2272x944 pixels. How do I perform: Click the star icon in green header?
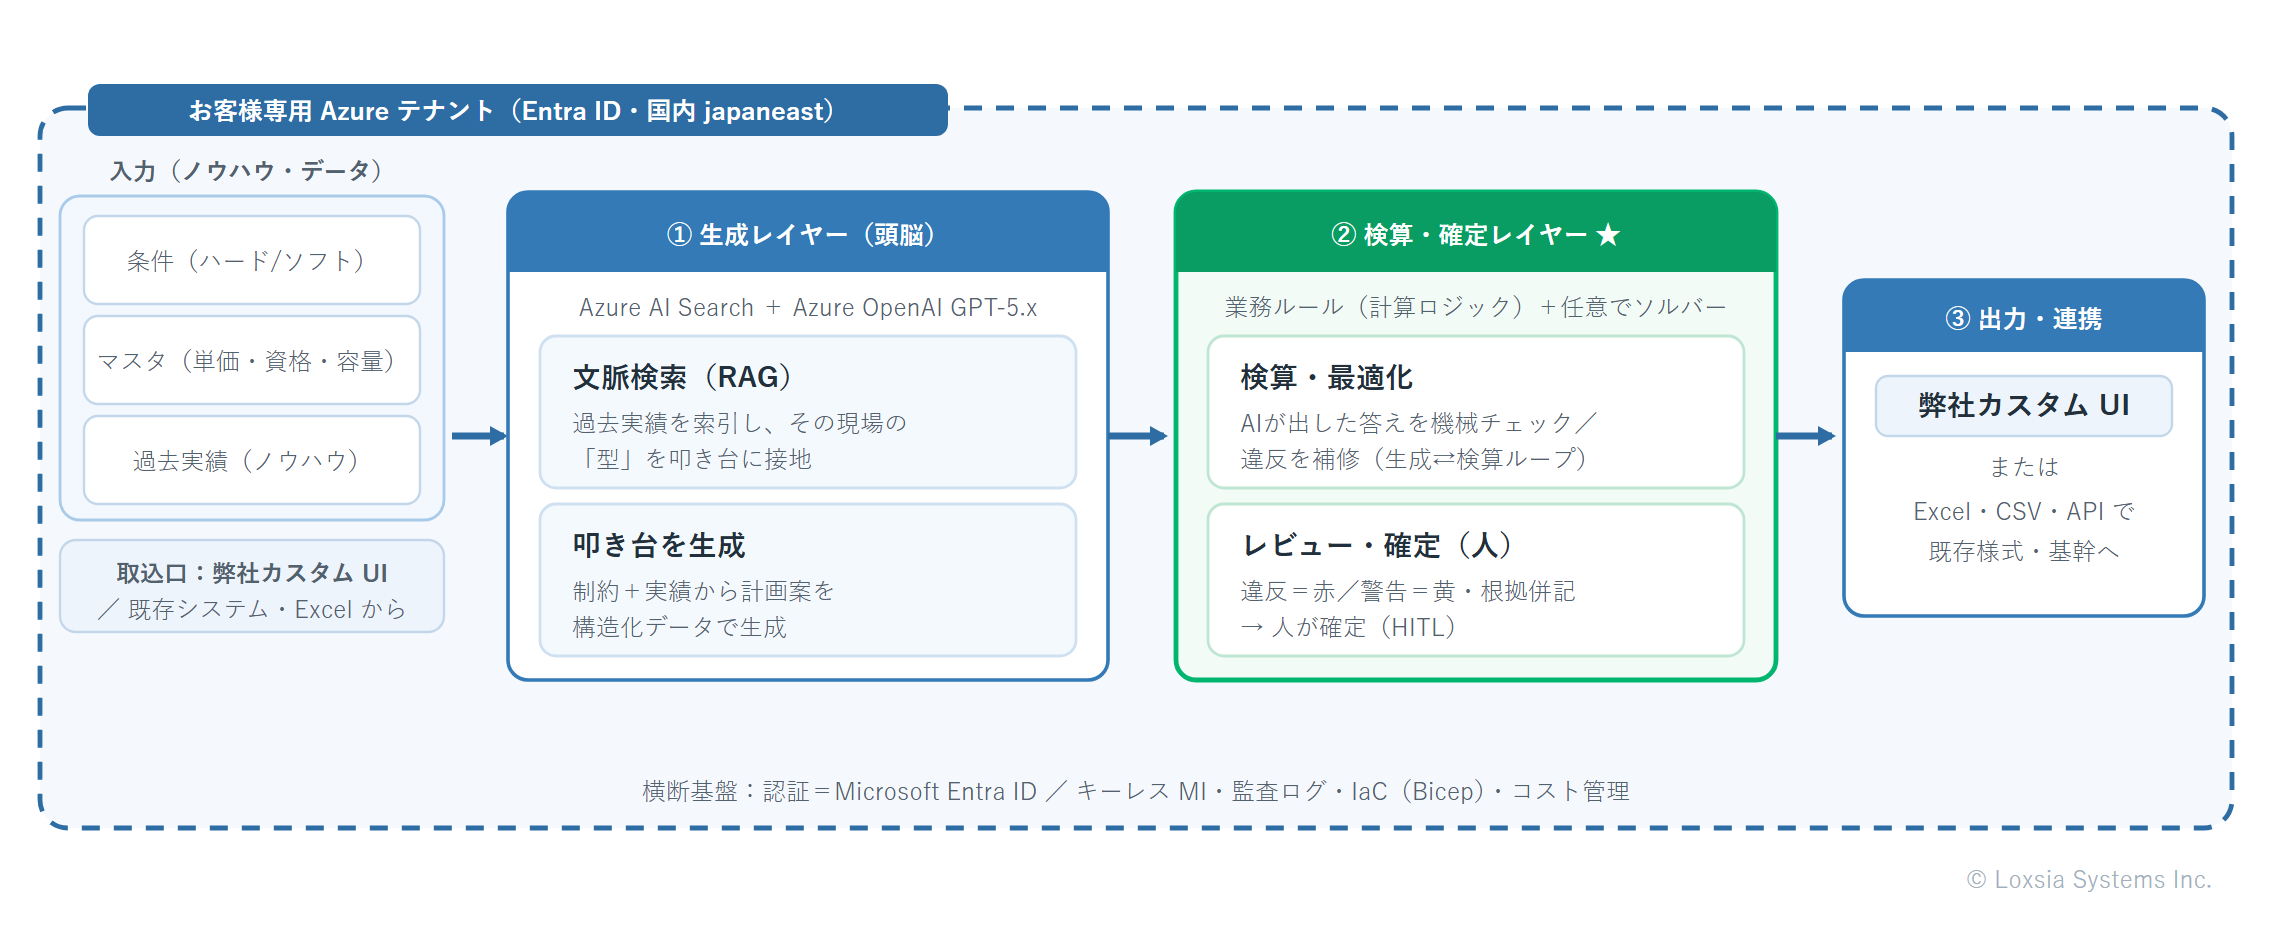pyautogui.click(x=1608, y=234)
